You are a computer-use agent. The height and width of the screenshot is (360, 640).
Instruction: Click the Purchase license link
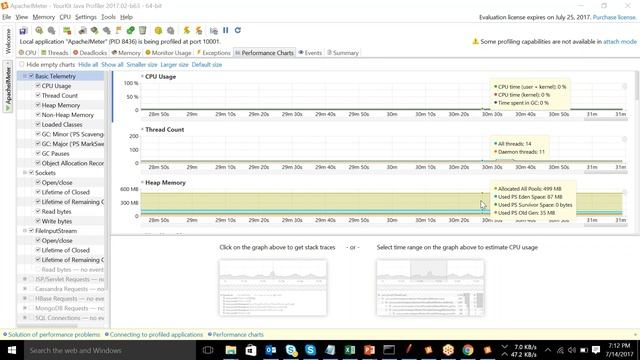(614, 17)
